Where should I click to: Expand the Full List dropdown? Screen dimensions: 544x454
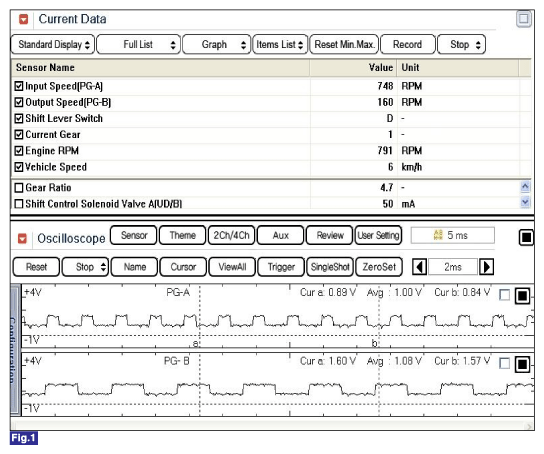[138, 44]
